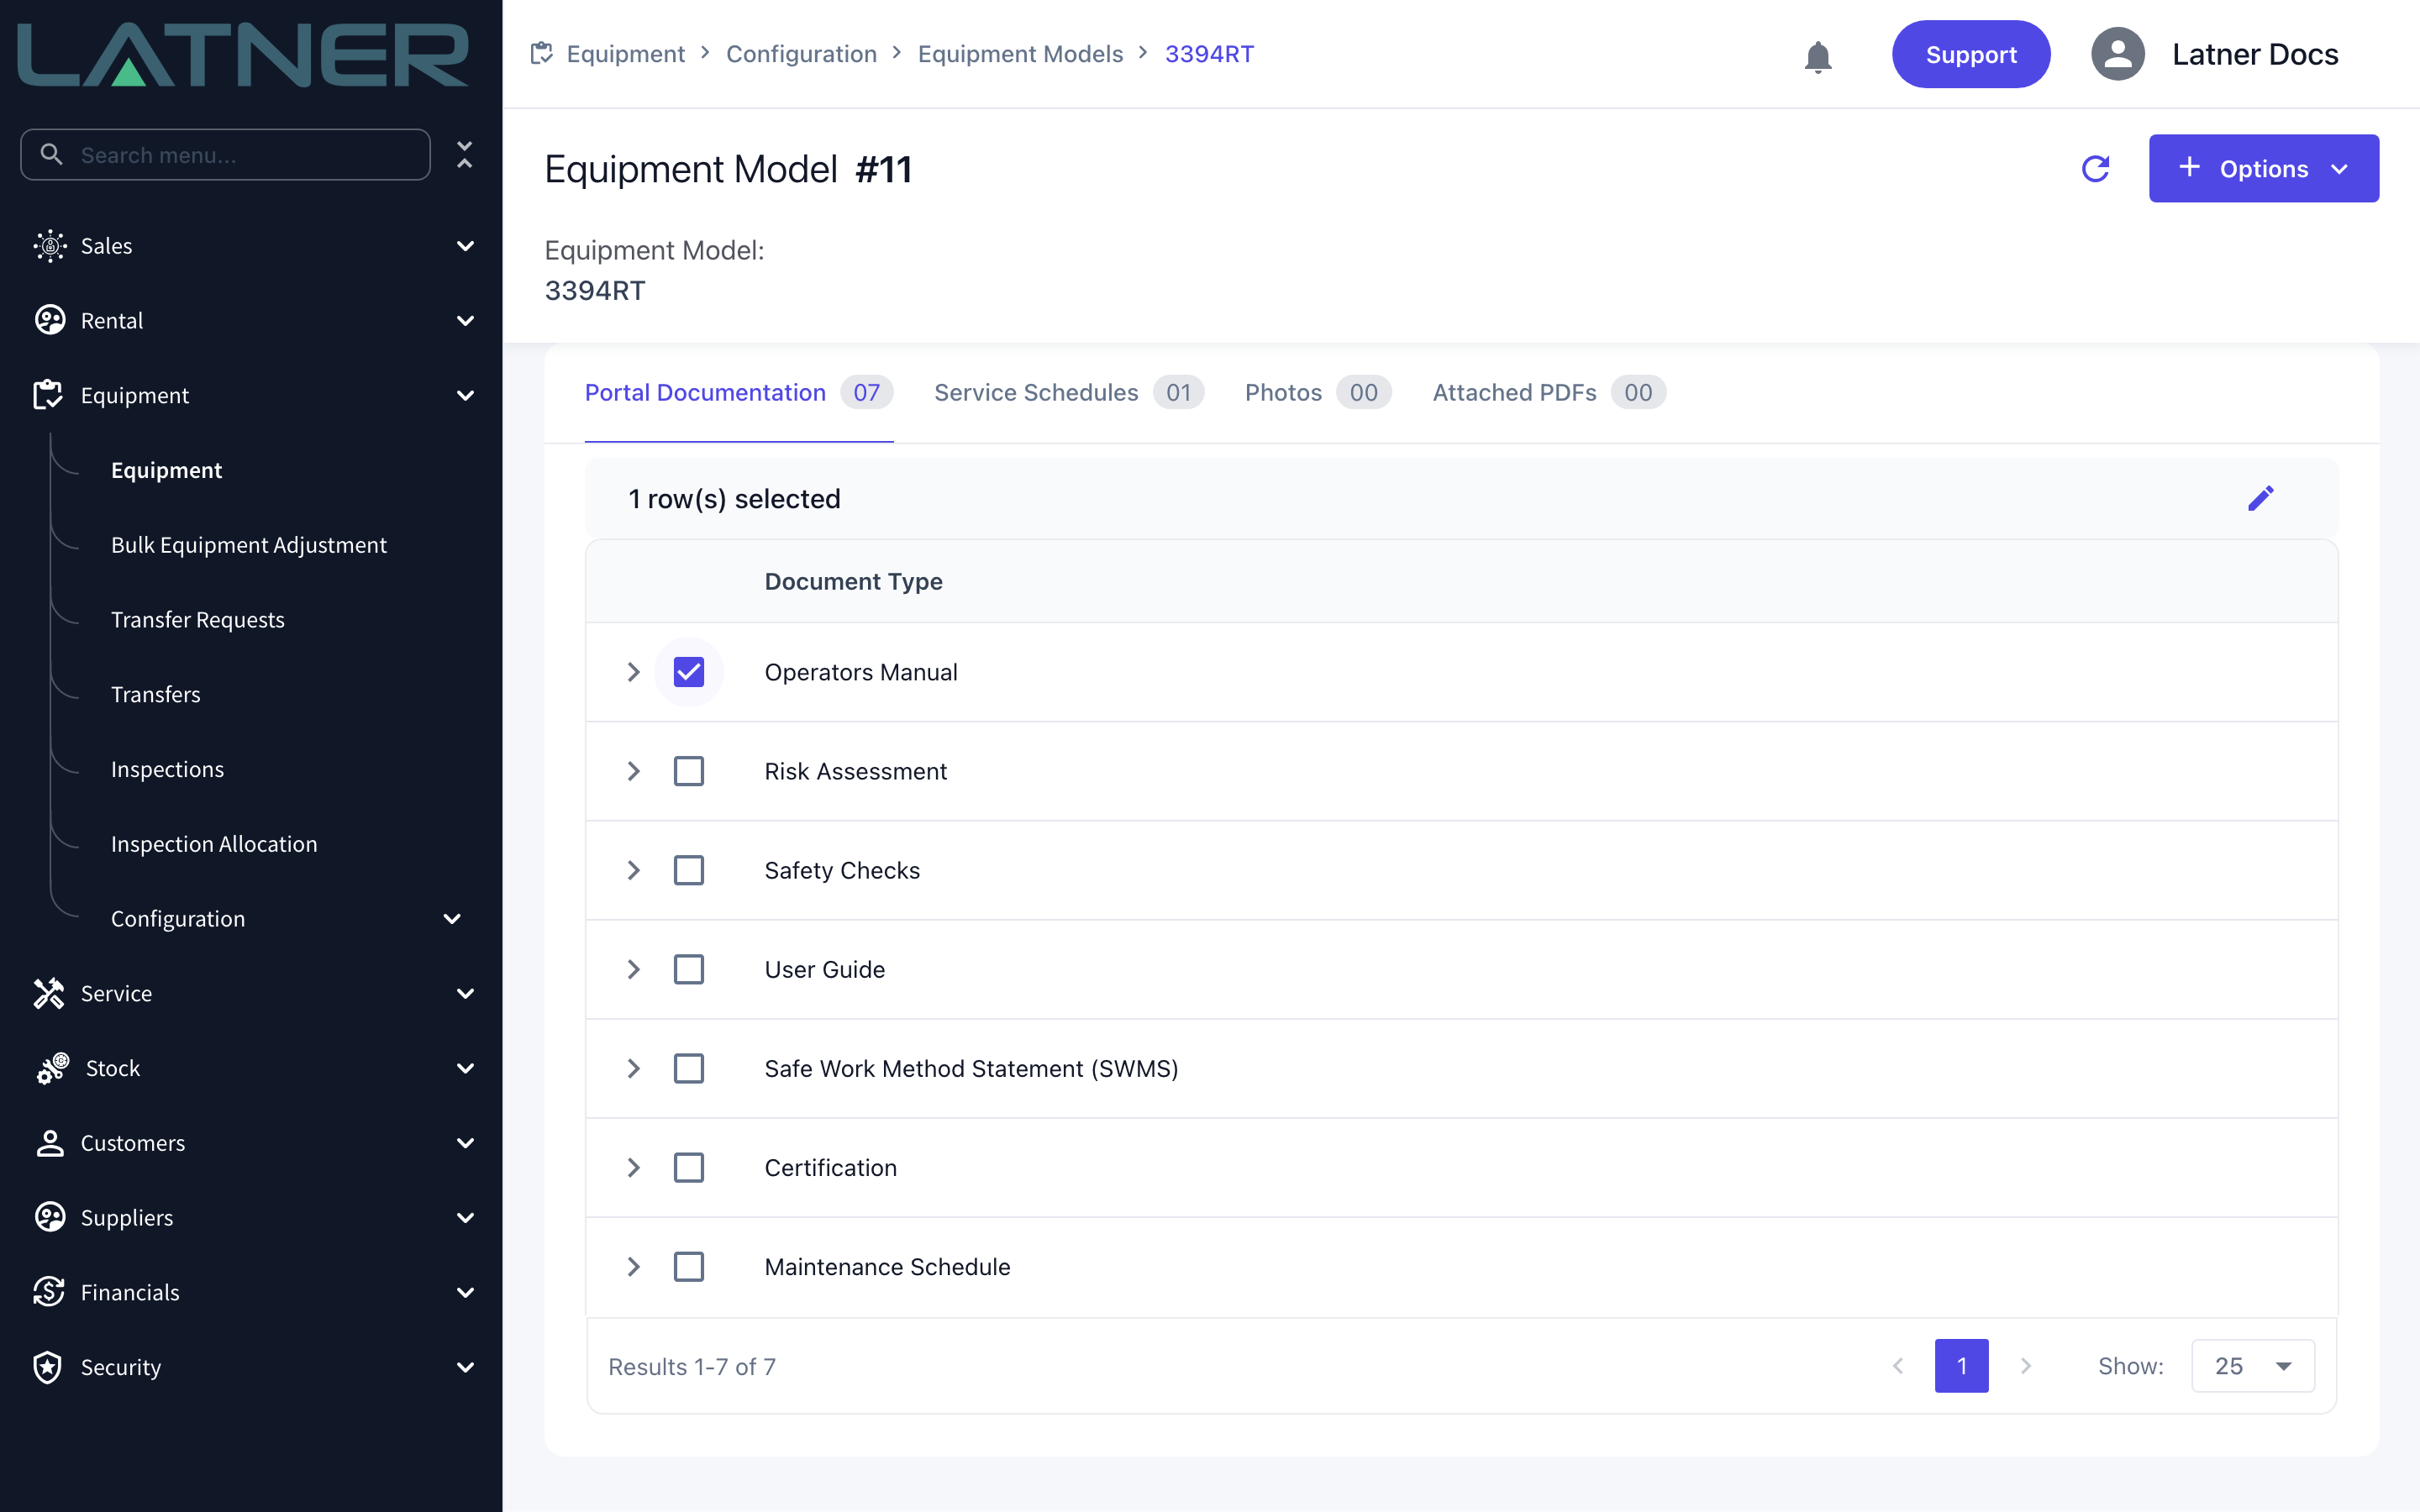The image size is (2420, 1512).
Task: Uncheck the Operators Manual checkbox
Action: pos(689,672)
